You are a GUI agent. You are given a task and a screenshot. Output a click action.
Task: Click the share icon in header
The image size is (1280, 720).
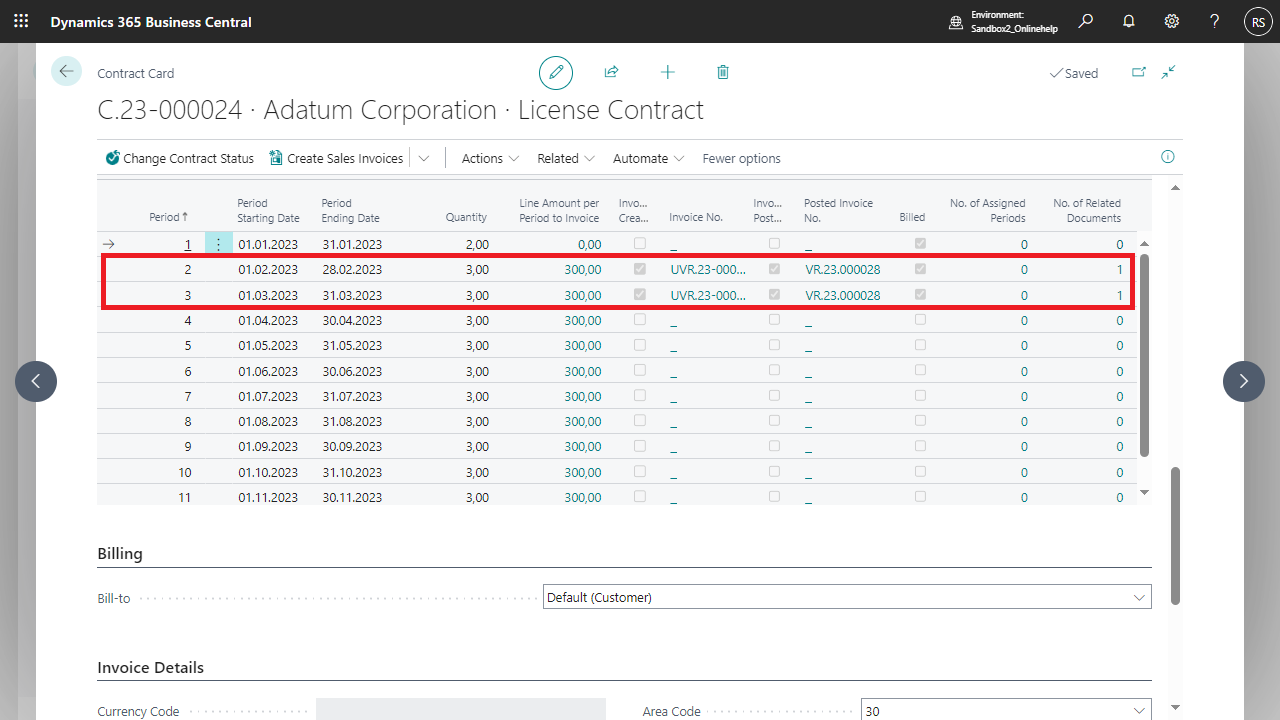pyautogui.click(x=611, y=72)
